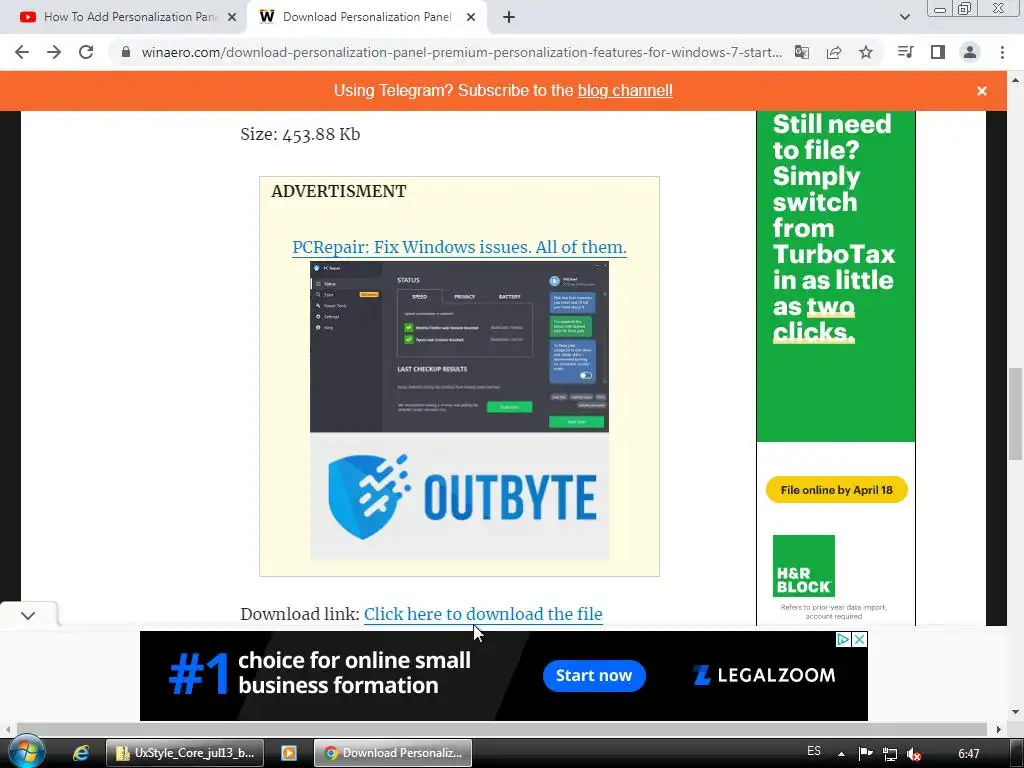1024x768 pixels.
Task: Close the YouTube tab
Action: (x=232, y=17)
